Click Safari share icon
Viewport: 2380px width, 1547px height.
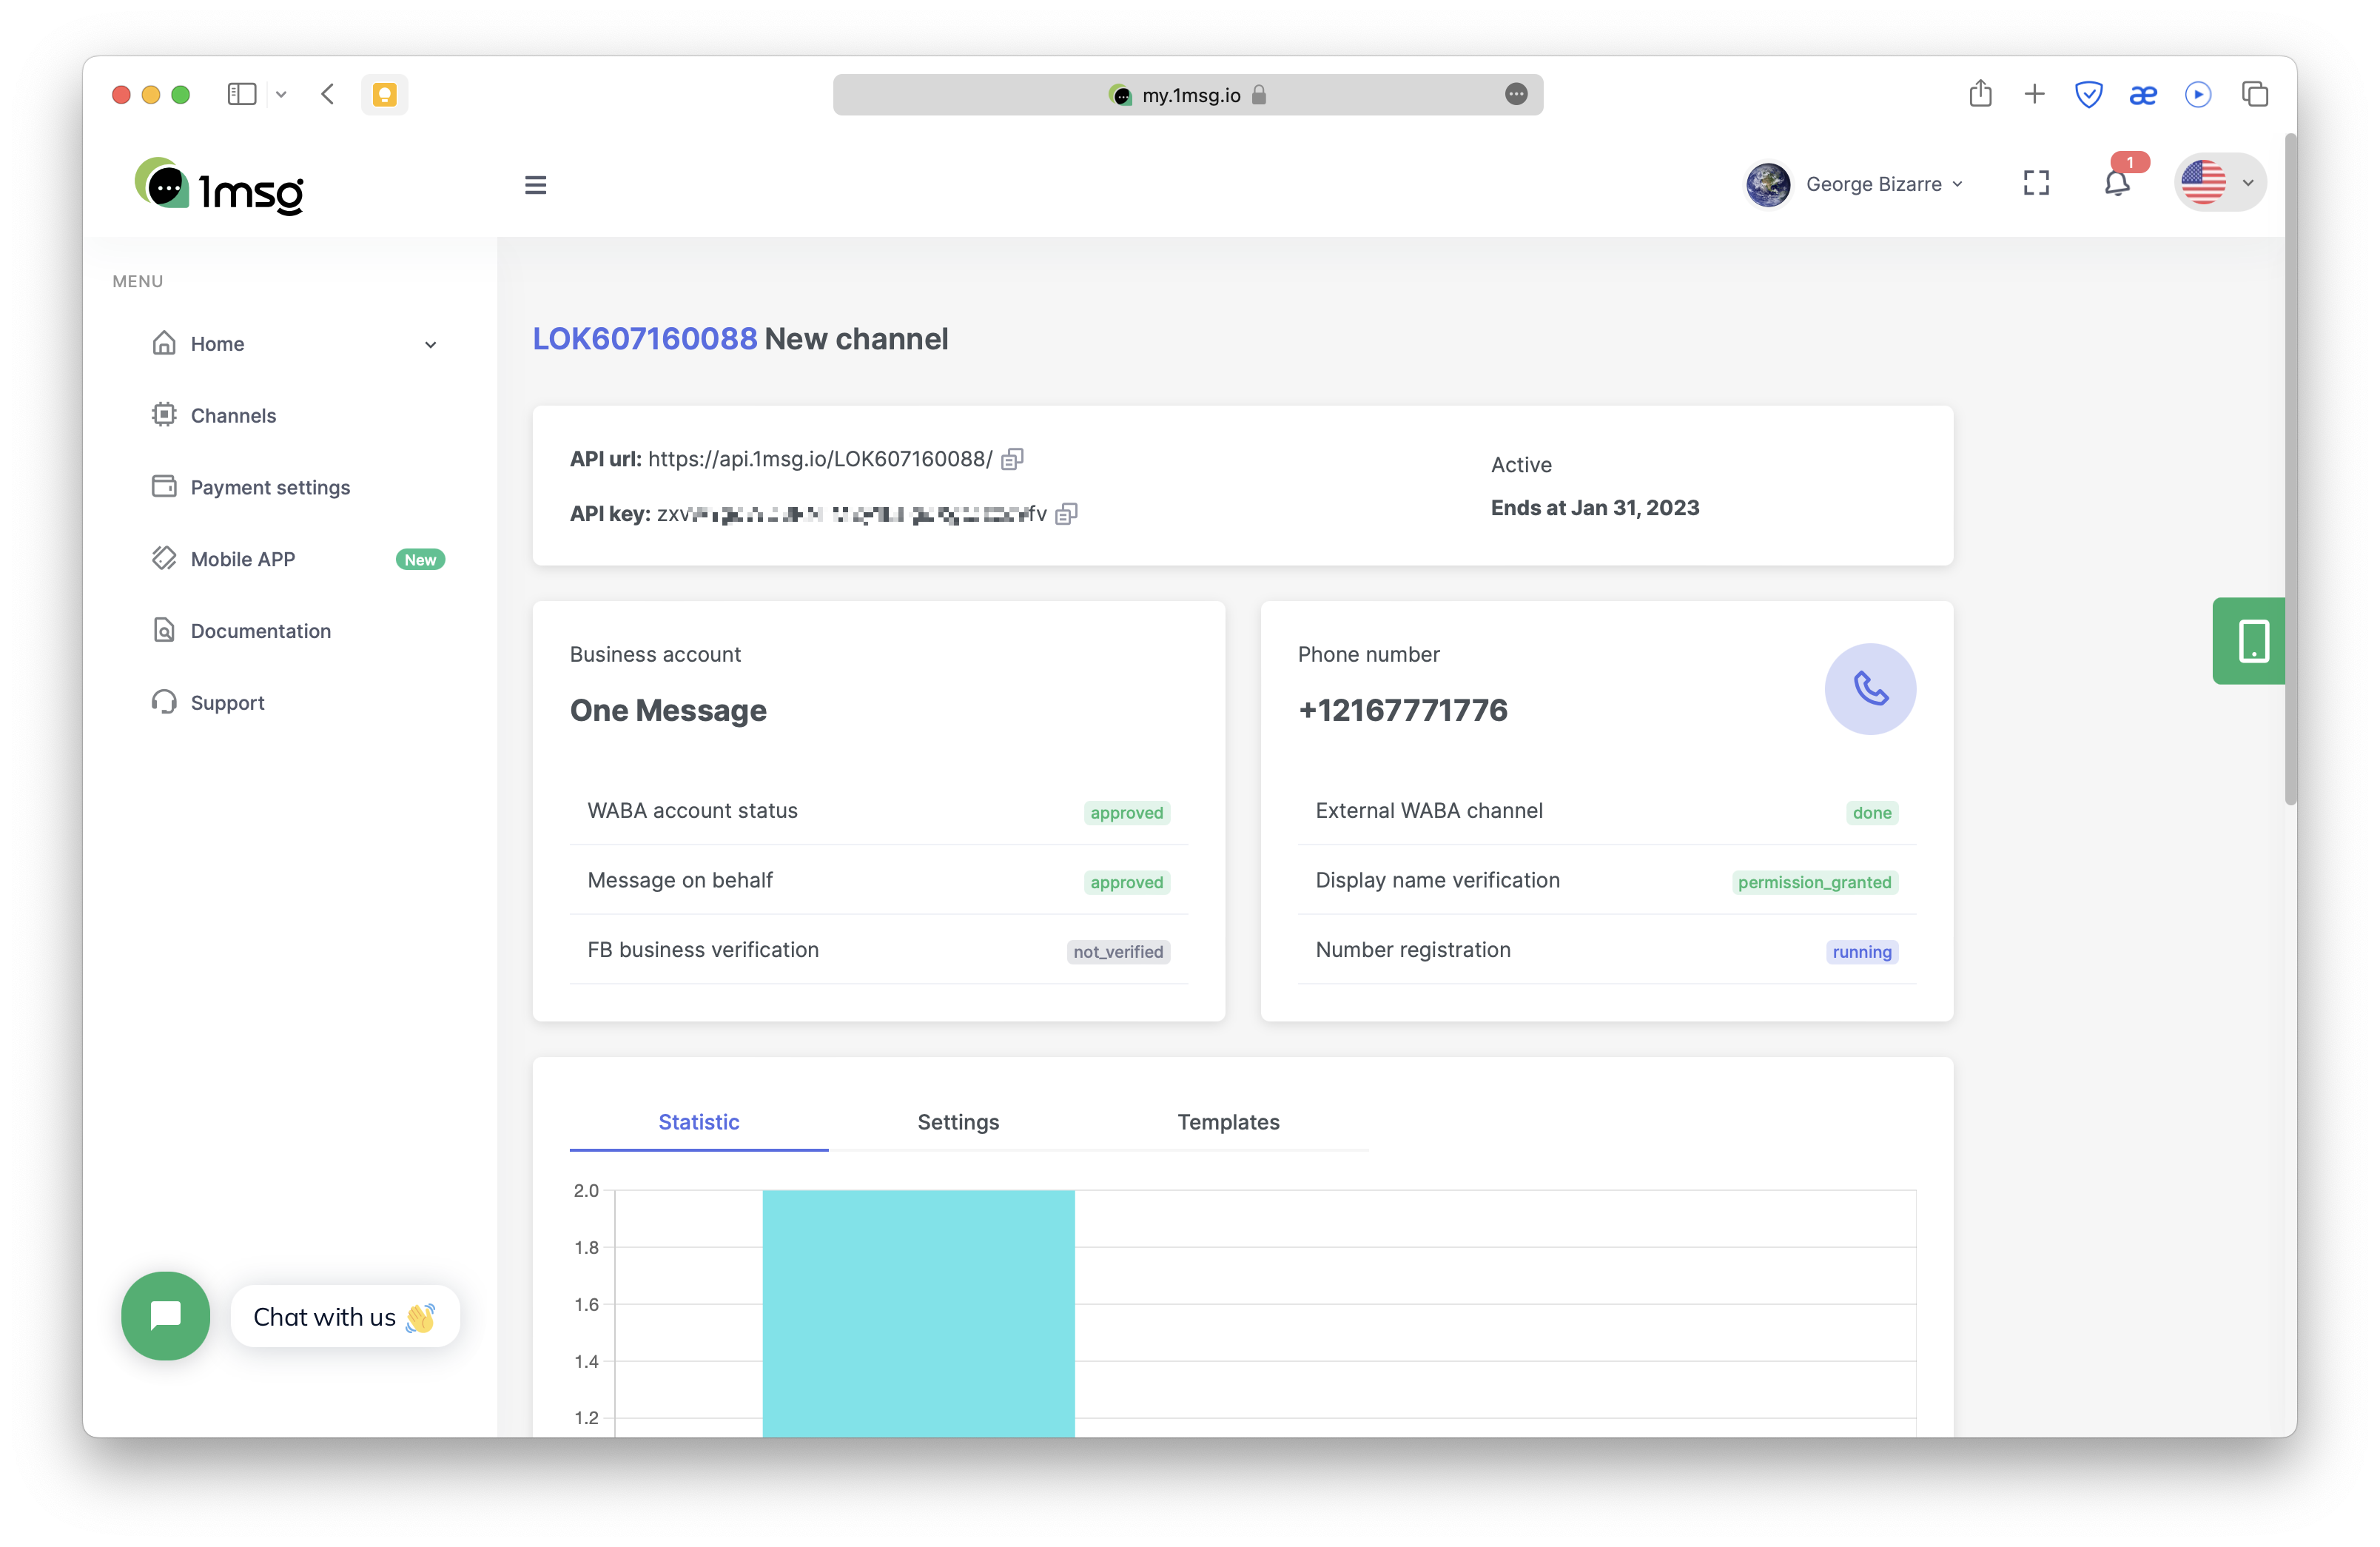pyautogui.click(x=1980, y=94)
